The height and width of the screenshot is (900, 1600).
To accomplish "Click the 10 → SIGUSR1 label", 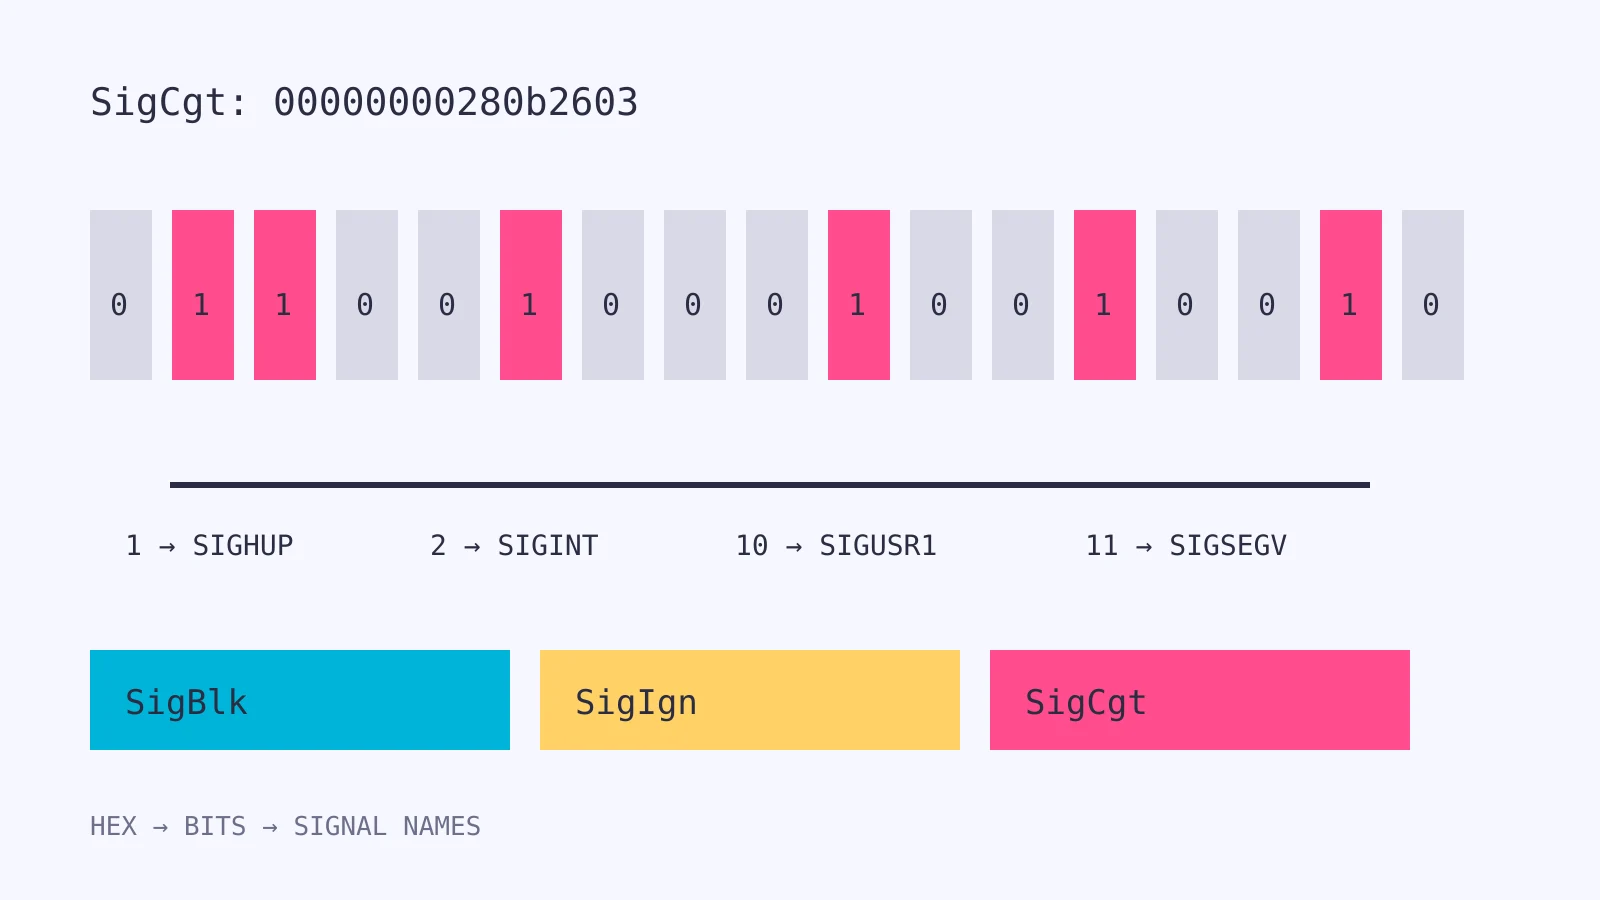I will [x=836, y=545].
